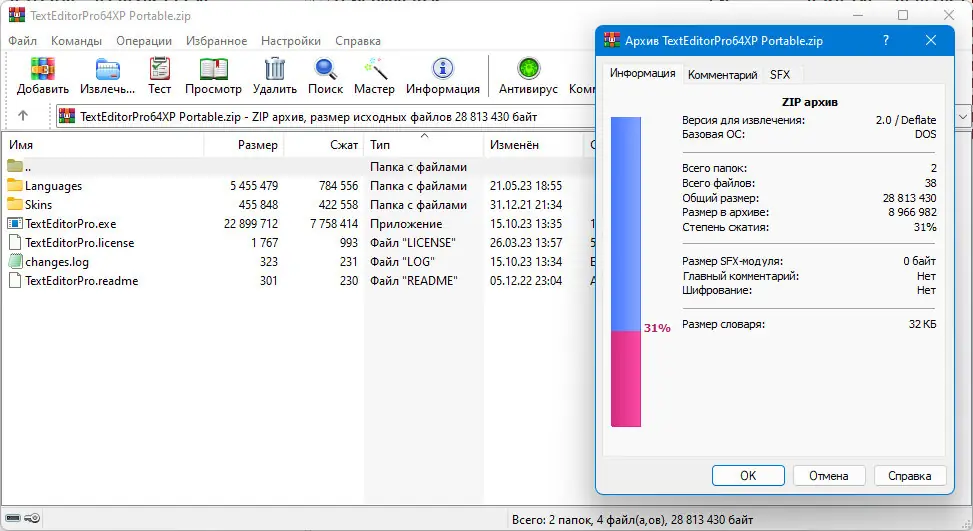Click the key password icon in status bar
The height and width of the screenshot is (531, 973).
click(x=33, y=518)
